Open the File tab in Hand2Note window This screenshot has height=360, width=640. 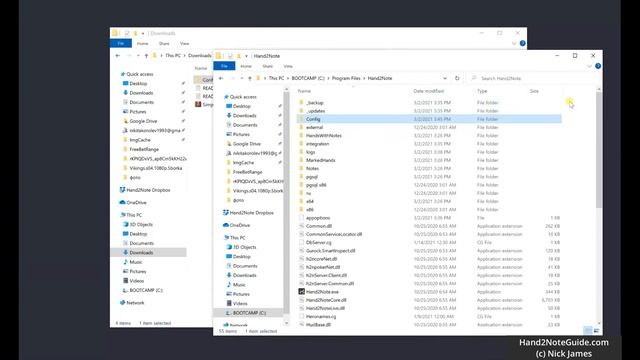224,66
